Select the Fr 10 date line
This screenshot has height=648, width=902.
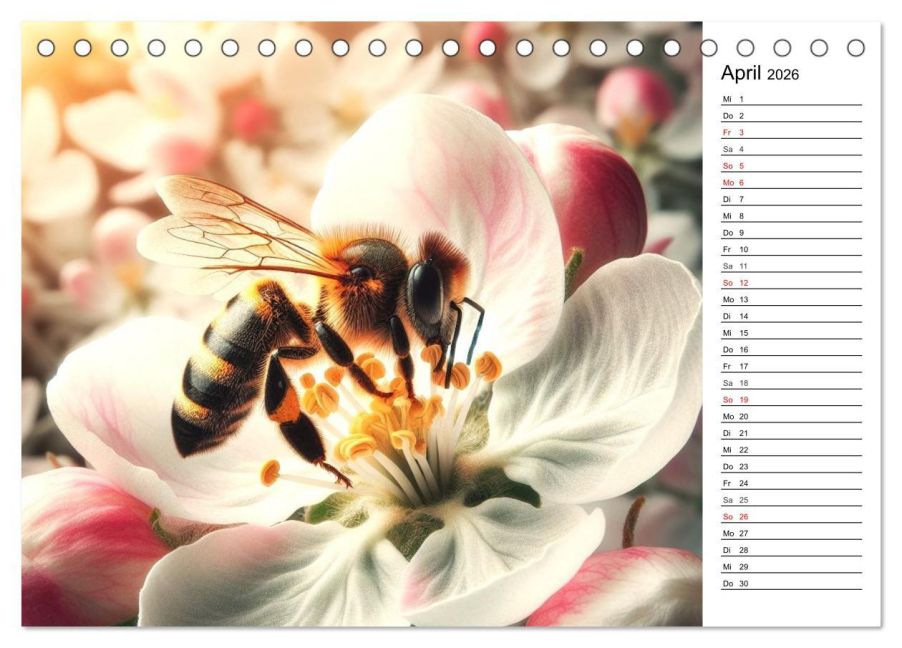tap(791, 249)
